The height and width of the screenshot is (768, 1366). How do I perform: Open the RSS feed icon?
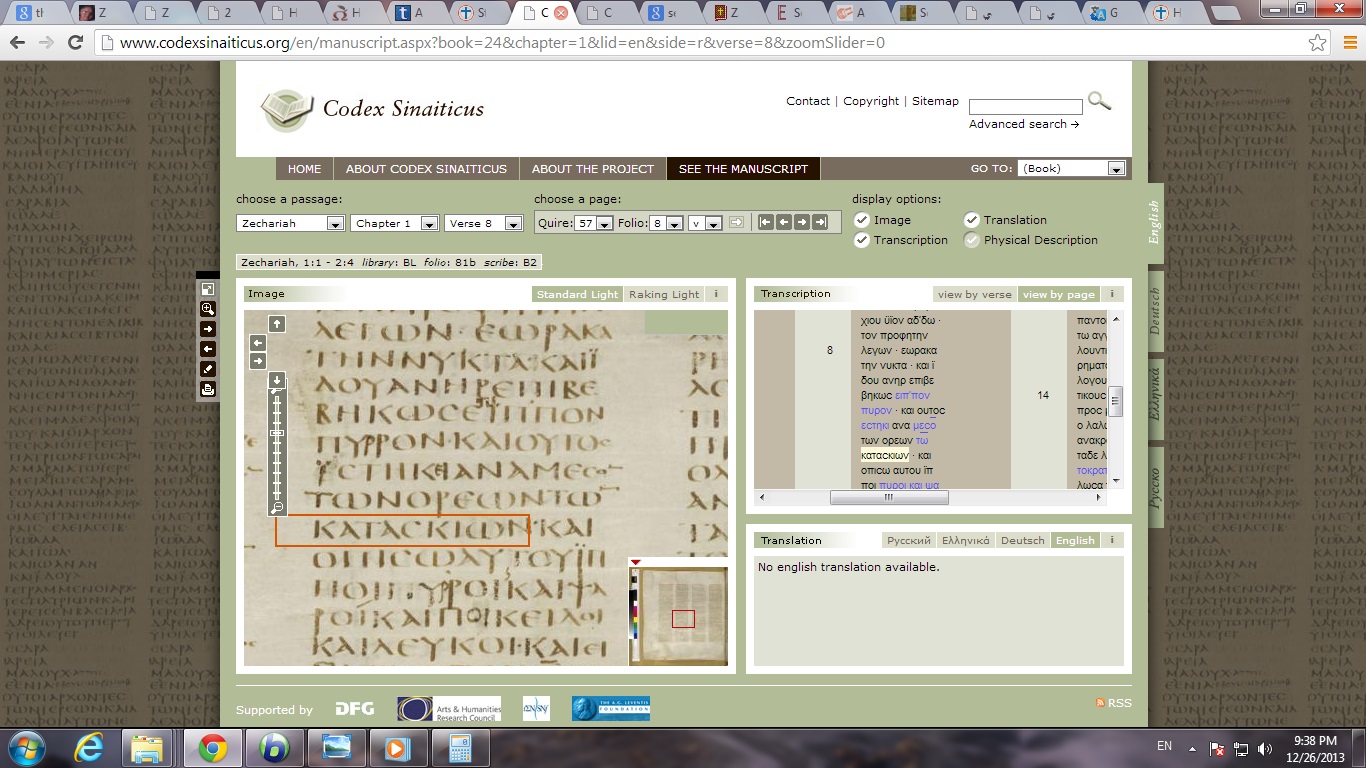coord(1101,703)
